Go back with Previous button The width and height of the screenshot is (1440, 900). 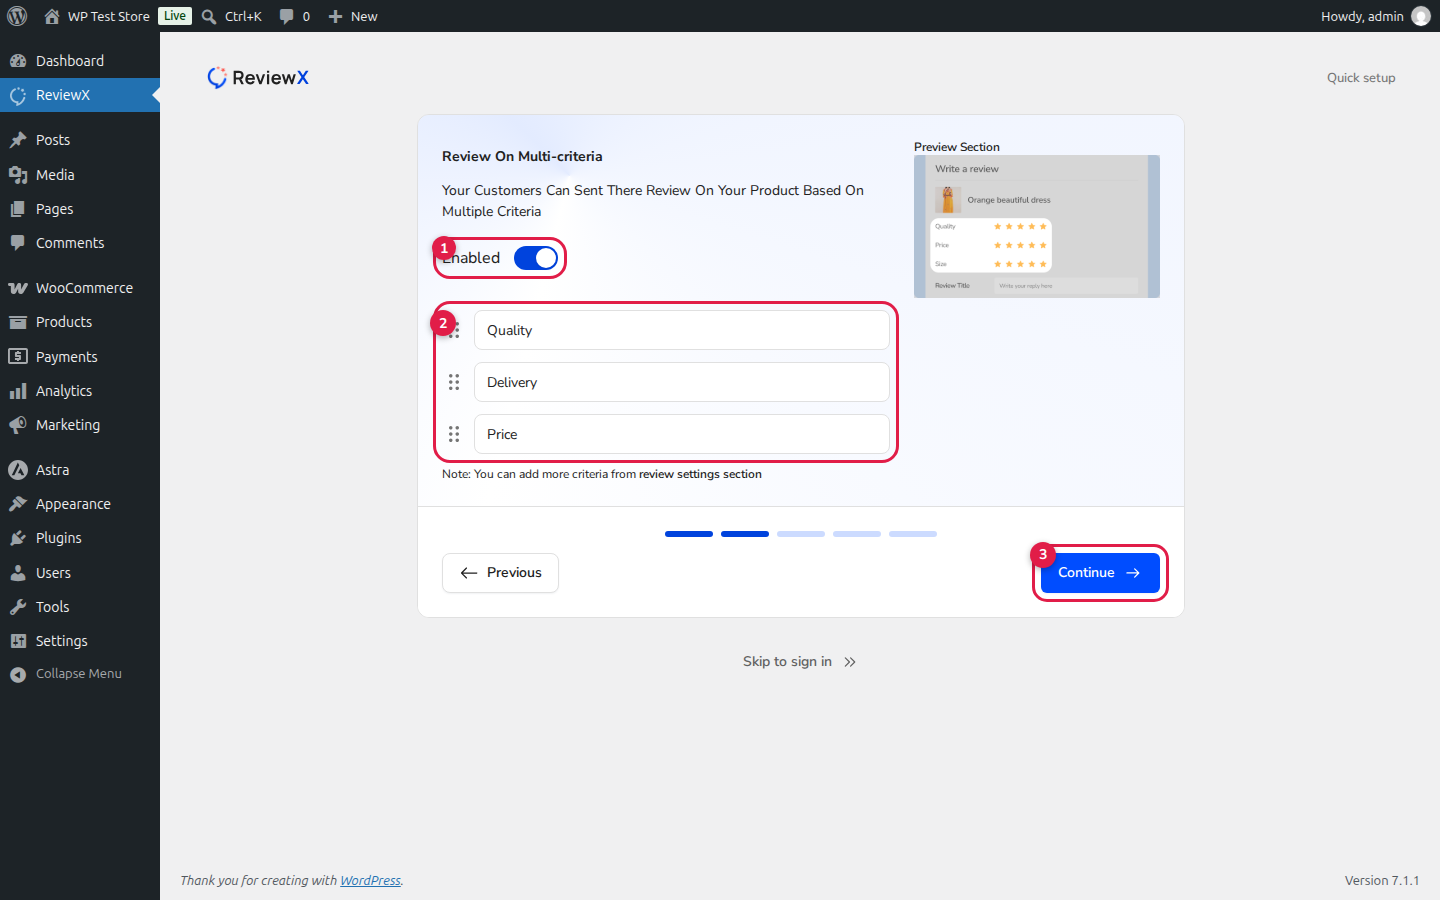[x=500, y=573]
